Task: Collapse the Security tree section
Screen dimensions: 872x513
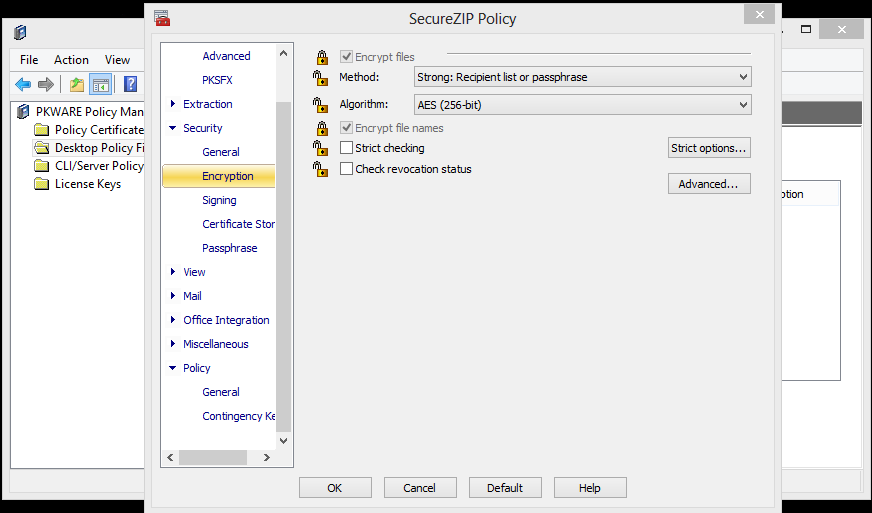Action: [173, 128]
